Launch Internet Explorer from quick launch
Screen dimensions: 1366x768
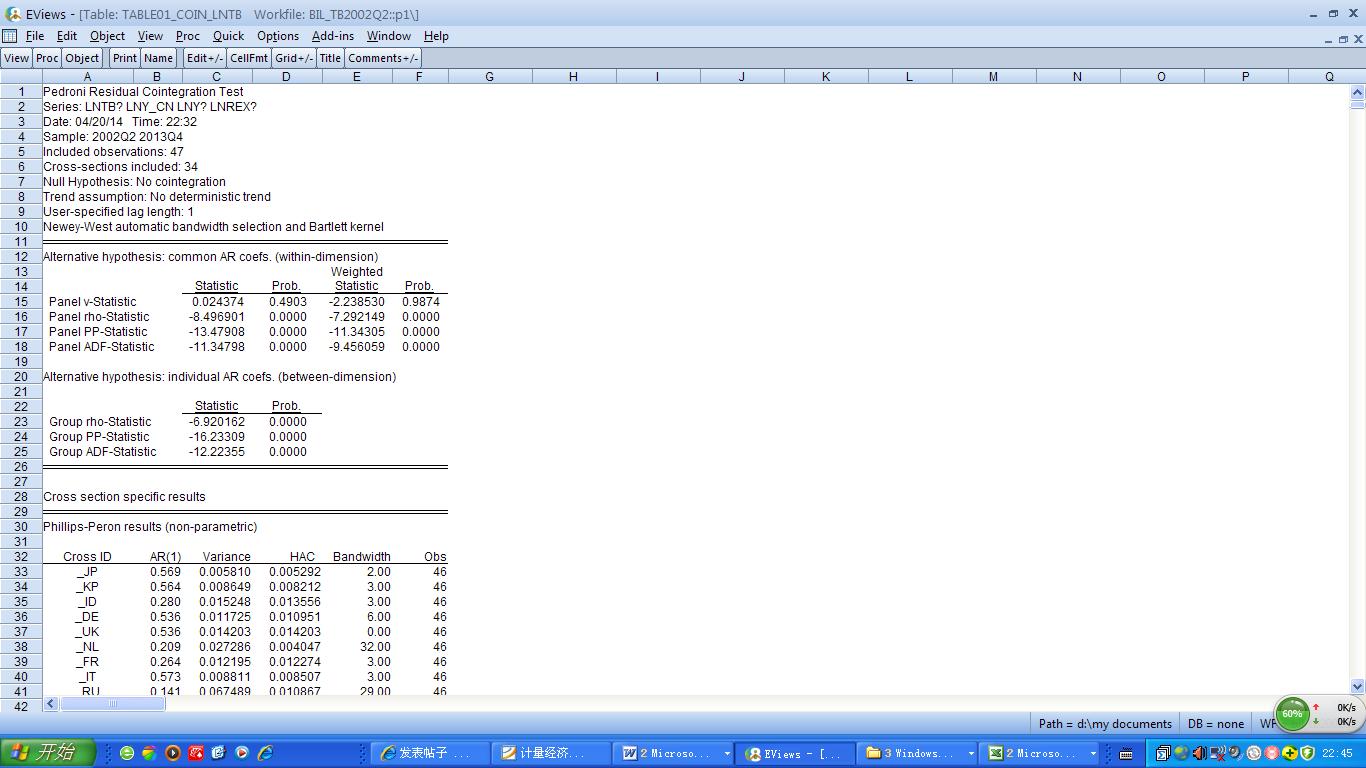pyautogui.click(x=265, y=753)
